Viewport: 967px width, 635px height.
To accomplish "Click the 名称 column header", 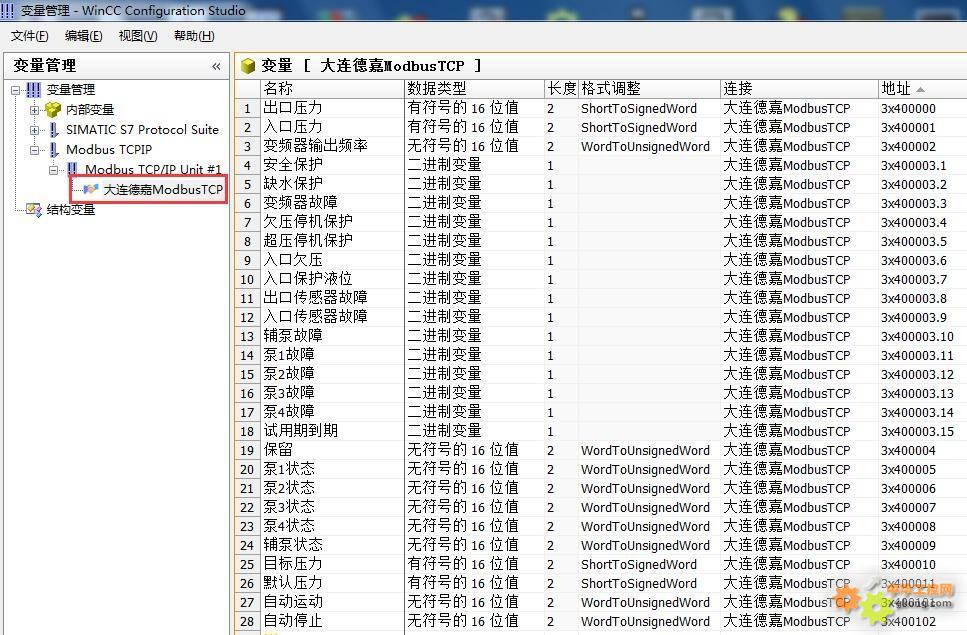I will (332, 89).
